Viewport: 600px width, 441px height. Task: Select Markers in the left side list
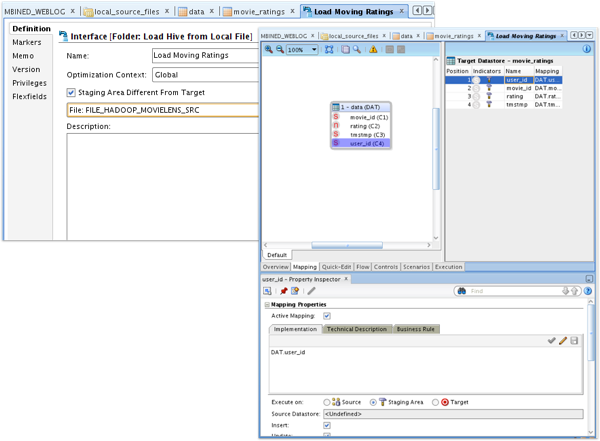(26, 42)
